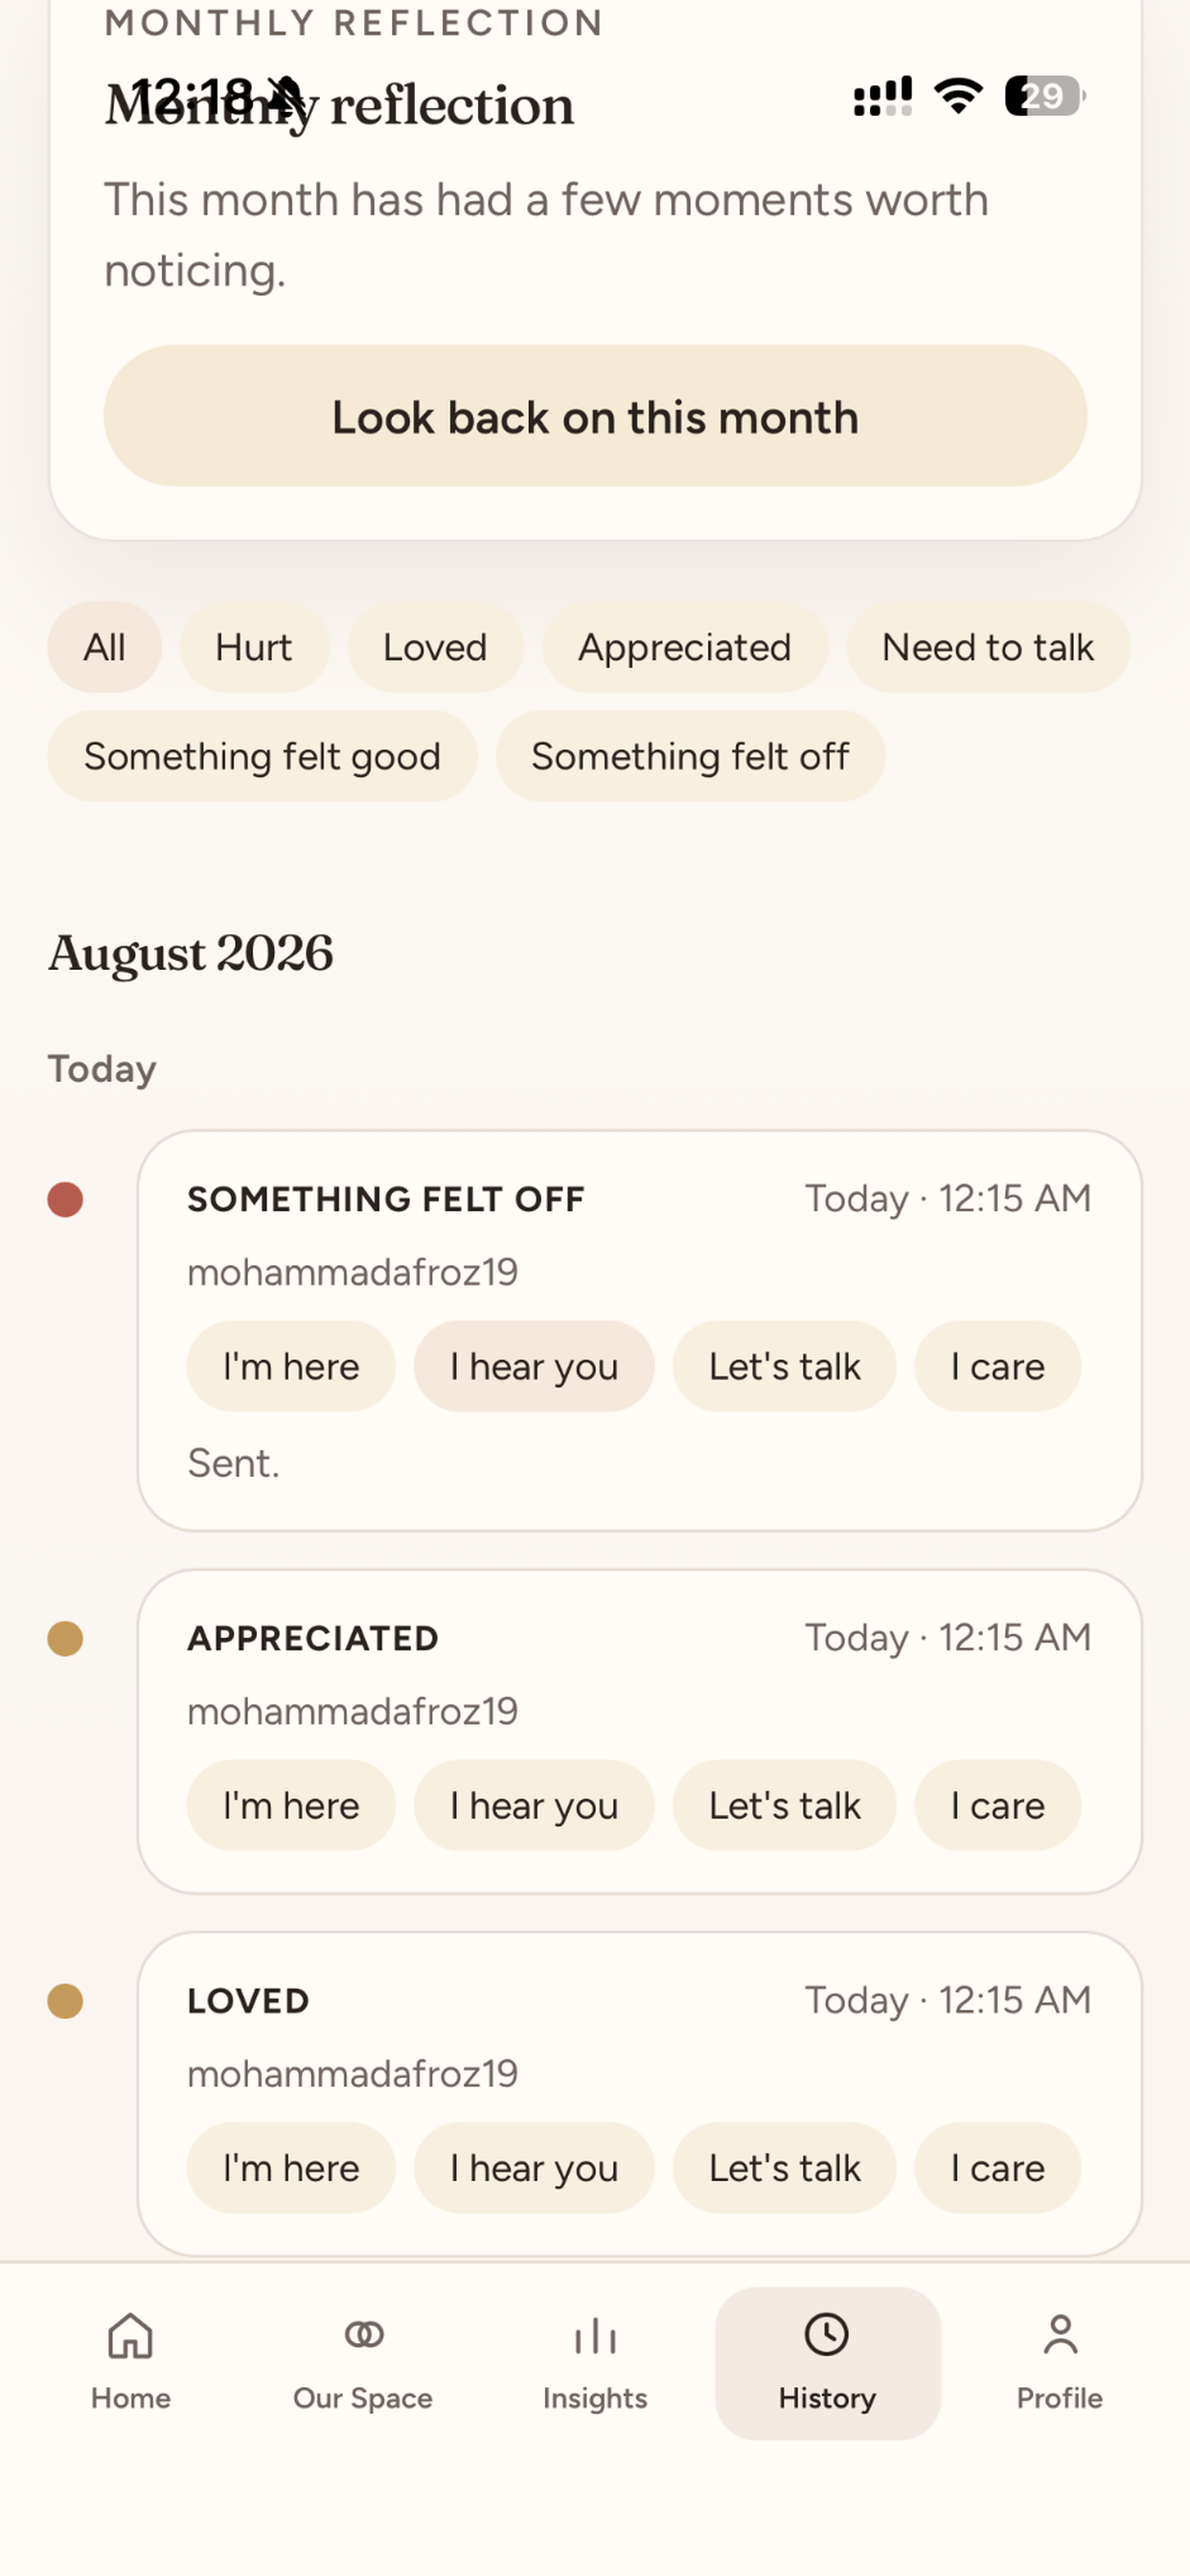Select the All filter chip
This screenshot has width=1190, height=2576.
click(104, 647)
